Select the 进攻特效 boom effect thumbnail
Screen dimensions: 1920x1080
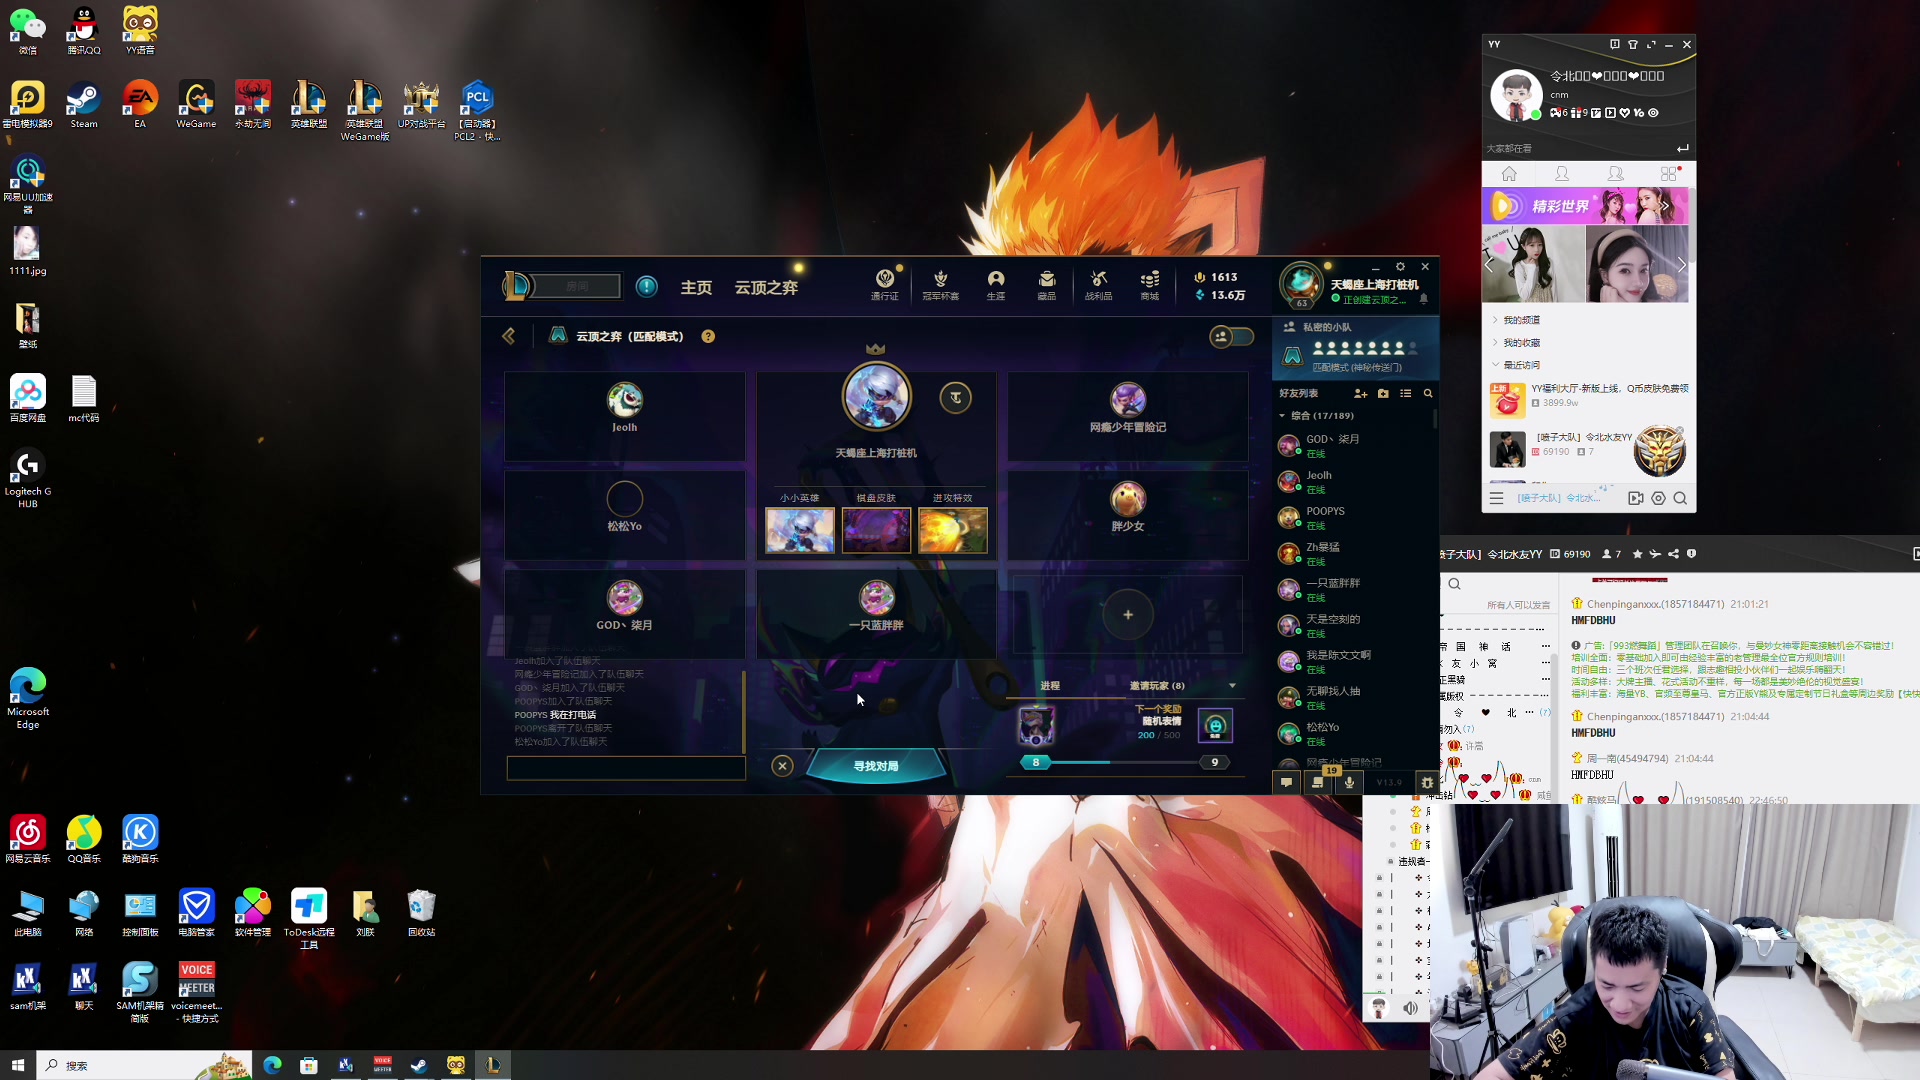pyautogui.click(x=953, y=530)
